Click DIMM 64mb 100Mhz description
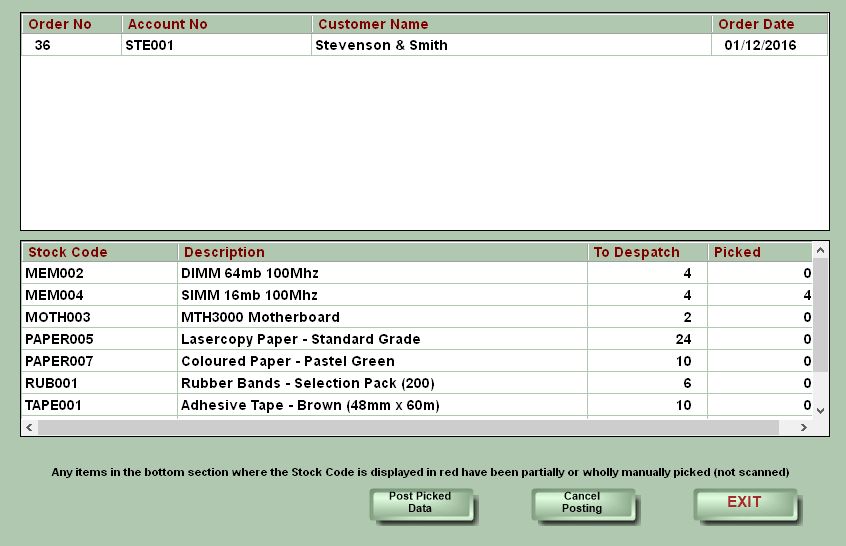The height and width of the screenshot is (546, 846). 383,274
